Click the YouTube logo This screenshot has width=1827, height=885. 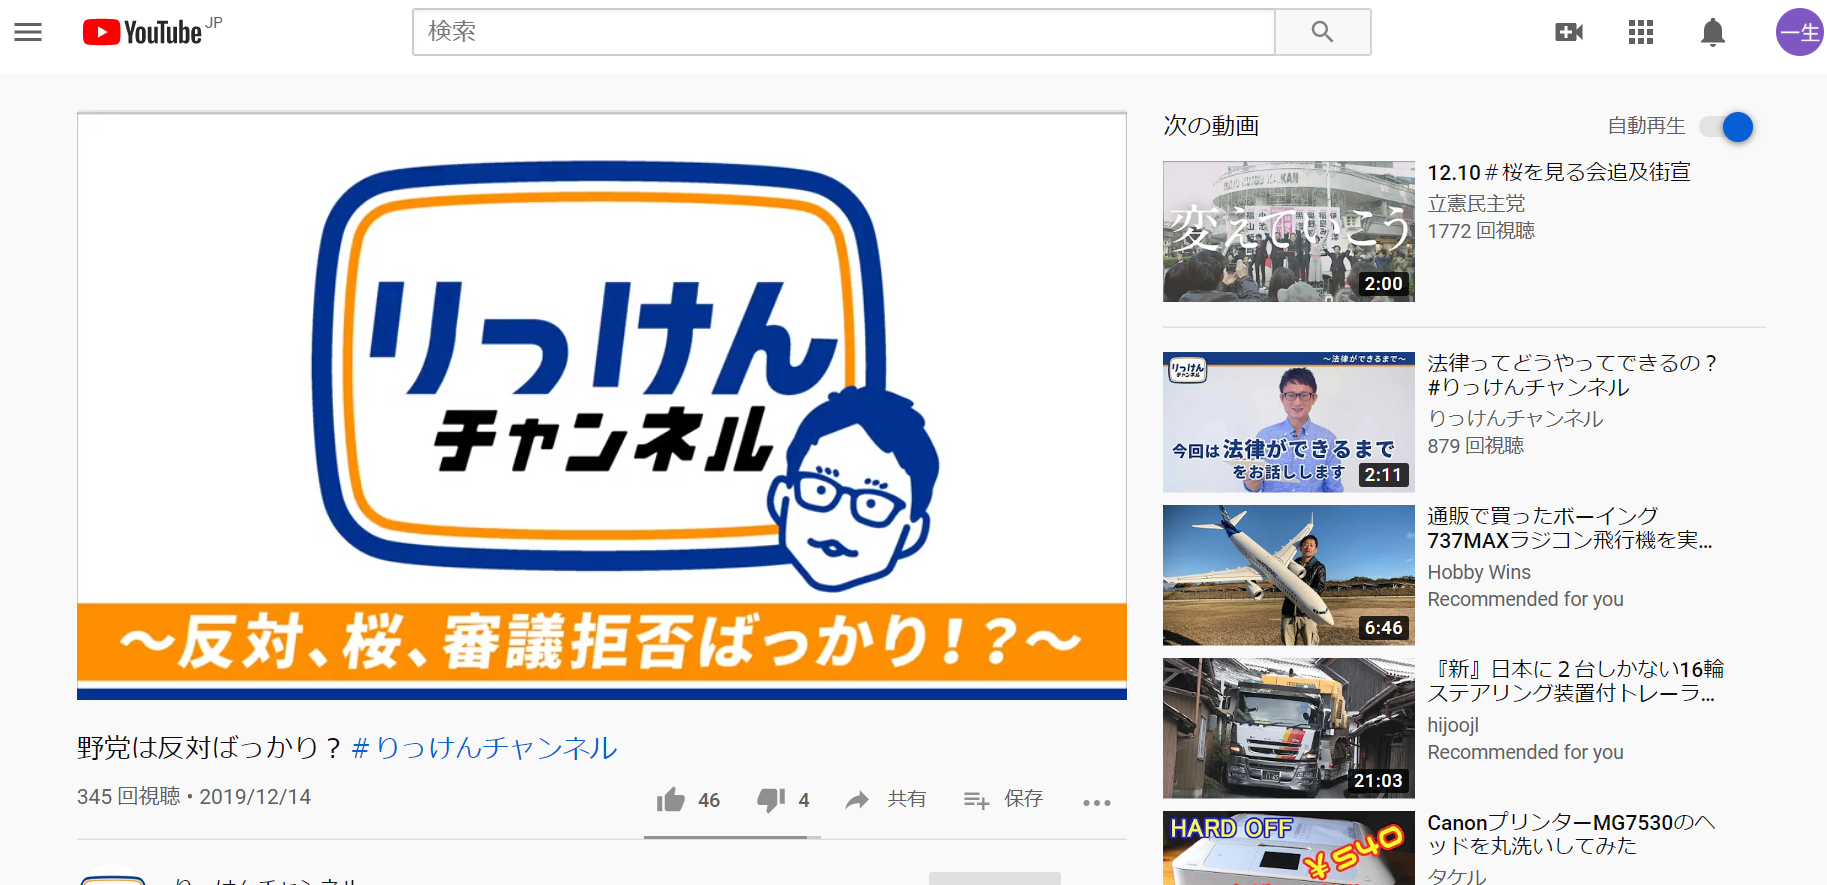(x=143, y=33)
